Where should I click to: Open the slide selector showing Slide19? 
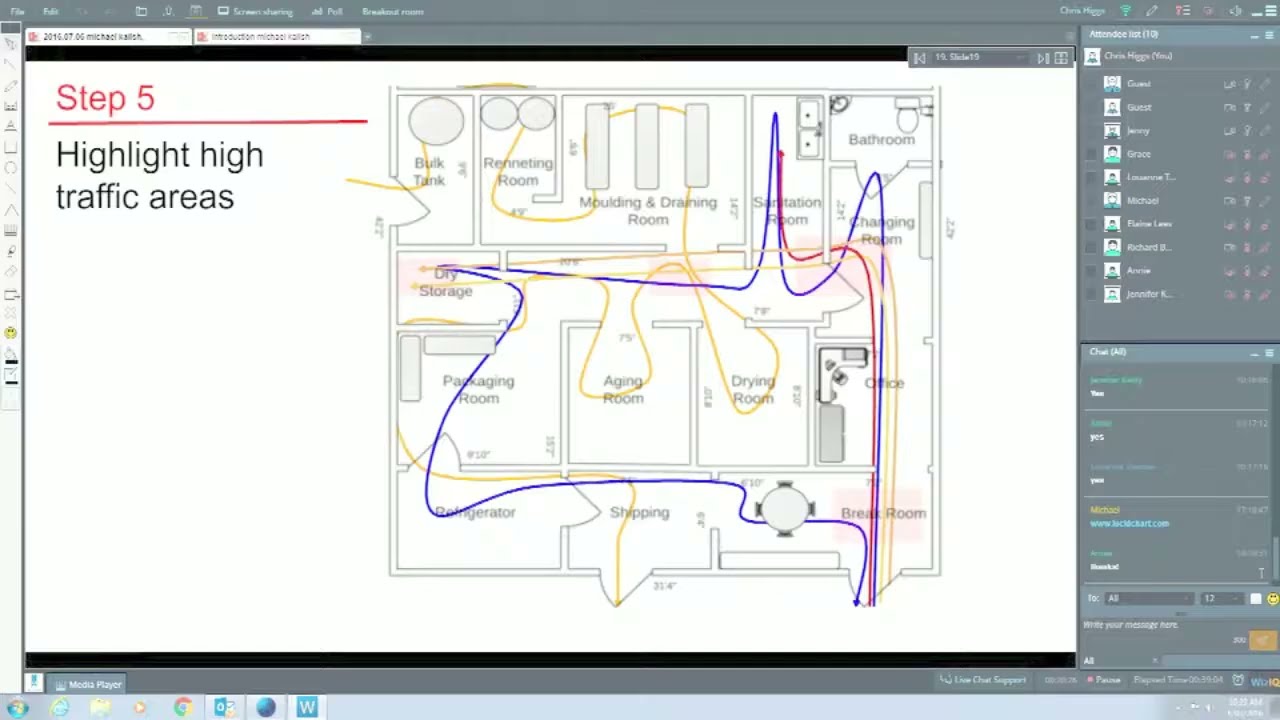click(x=981, y=58)
